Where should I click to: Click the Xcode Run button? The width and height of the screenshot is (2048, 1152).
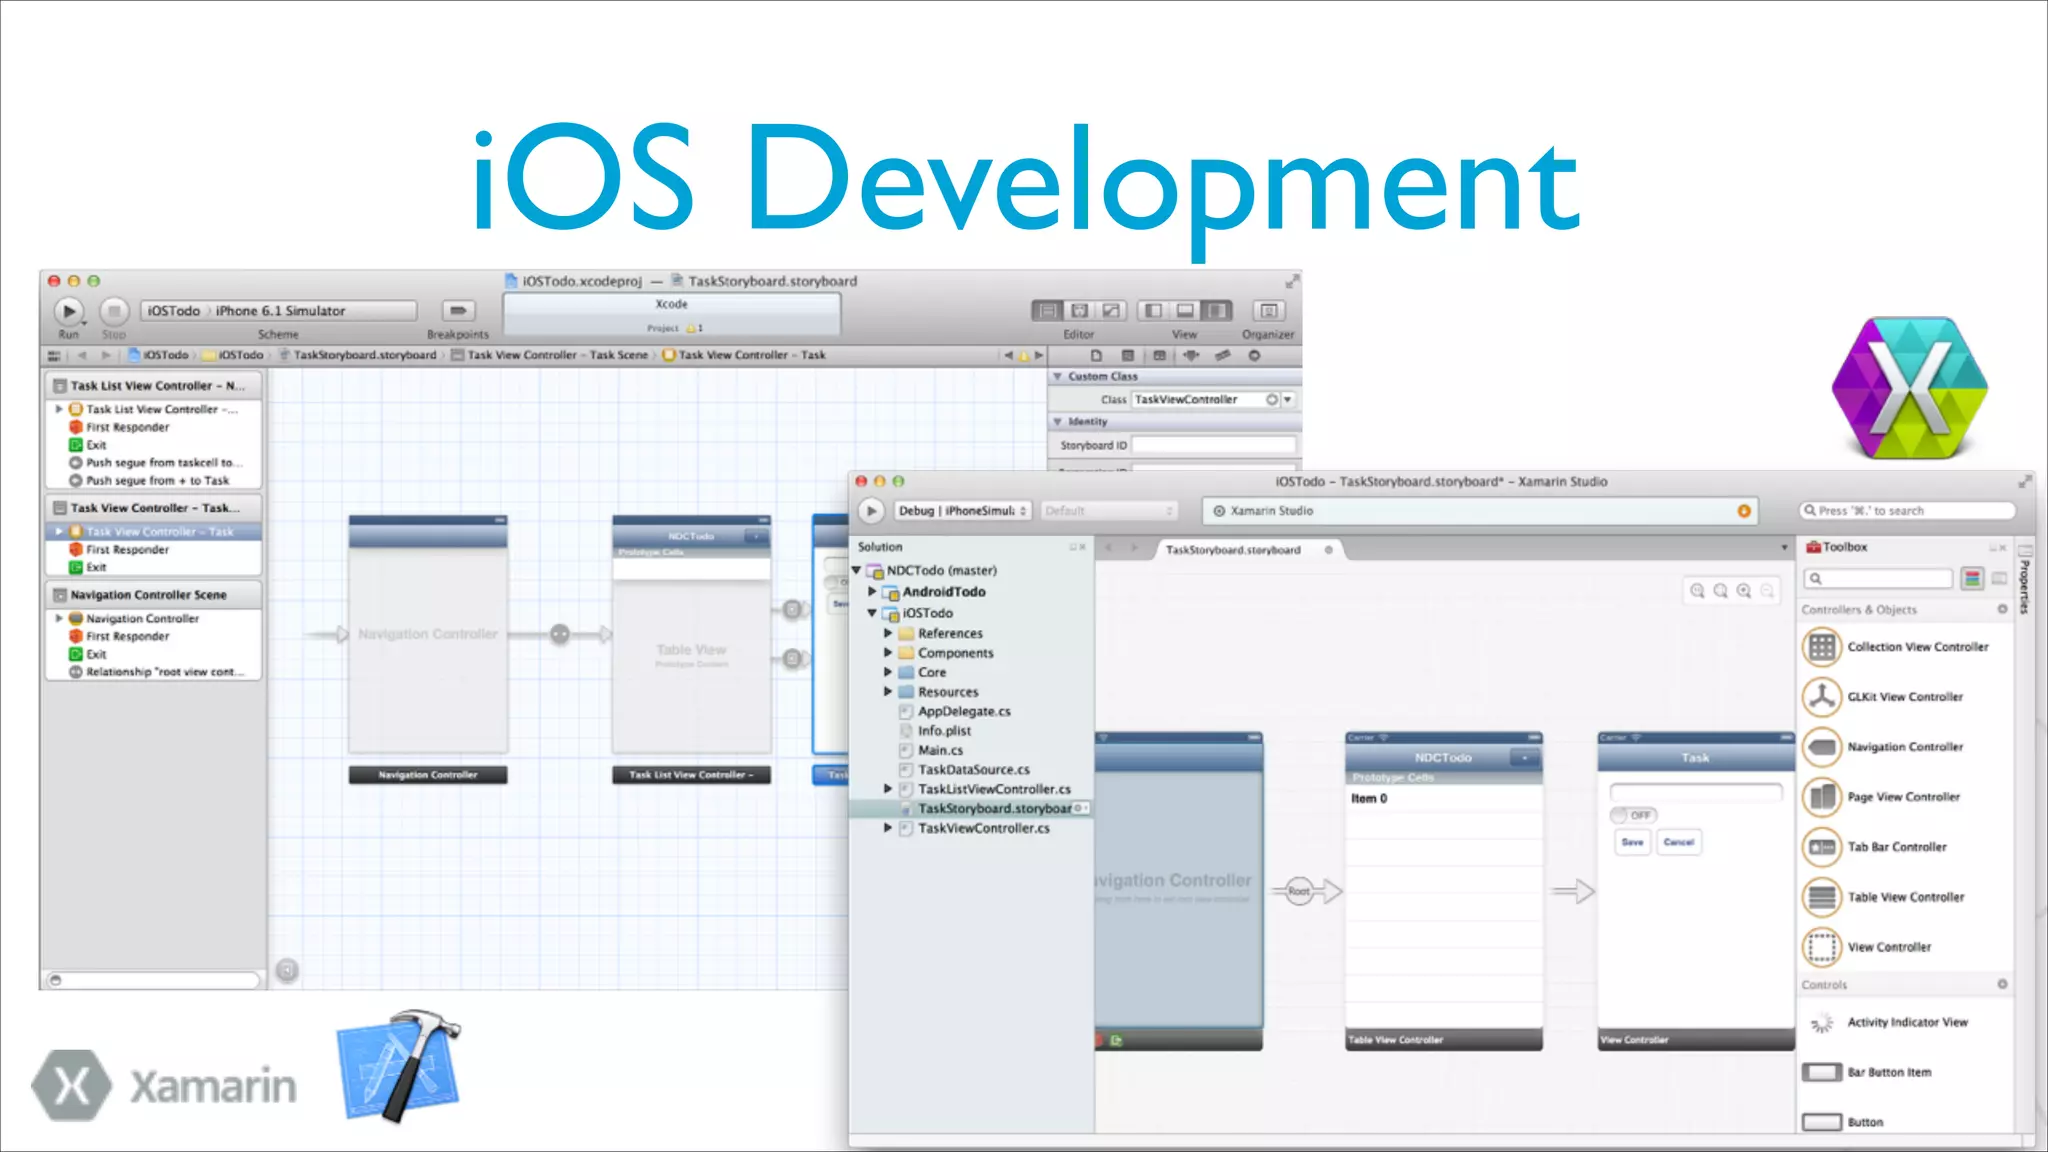tap(68, 312)
